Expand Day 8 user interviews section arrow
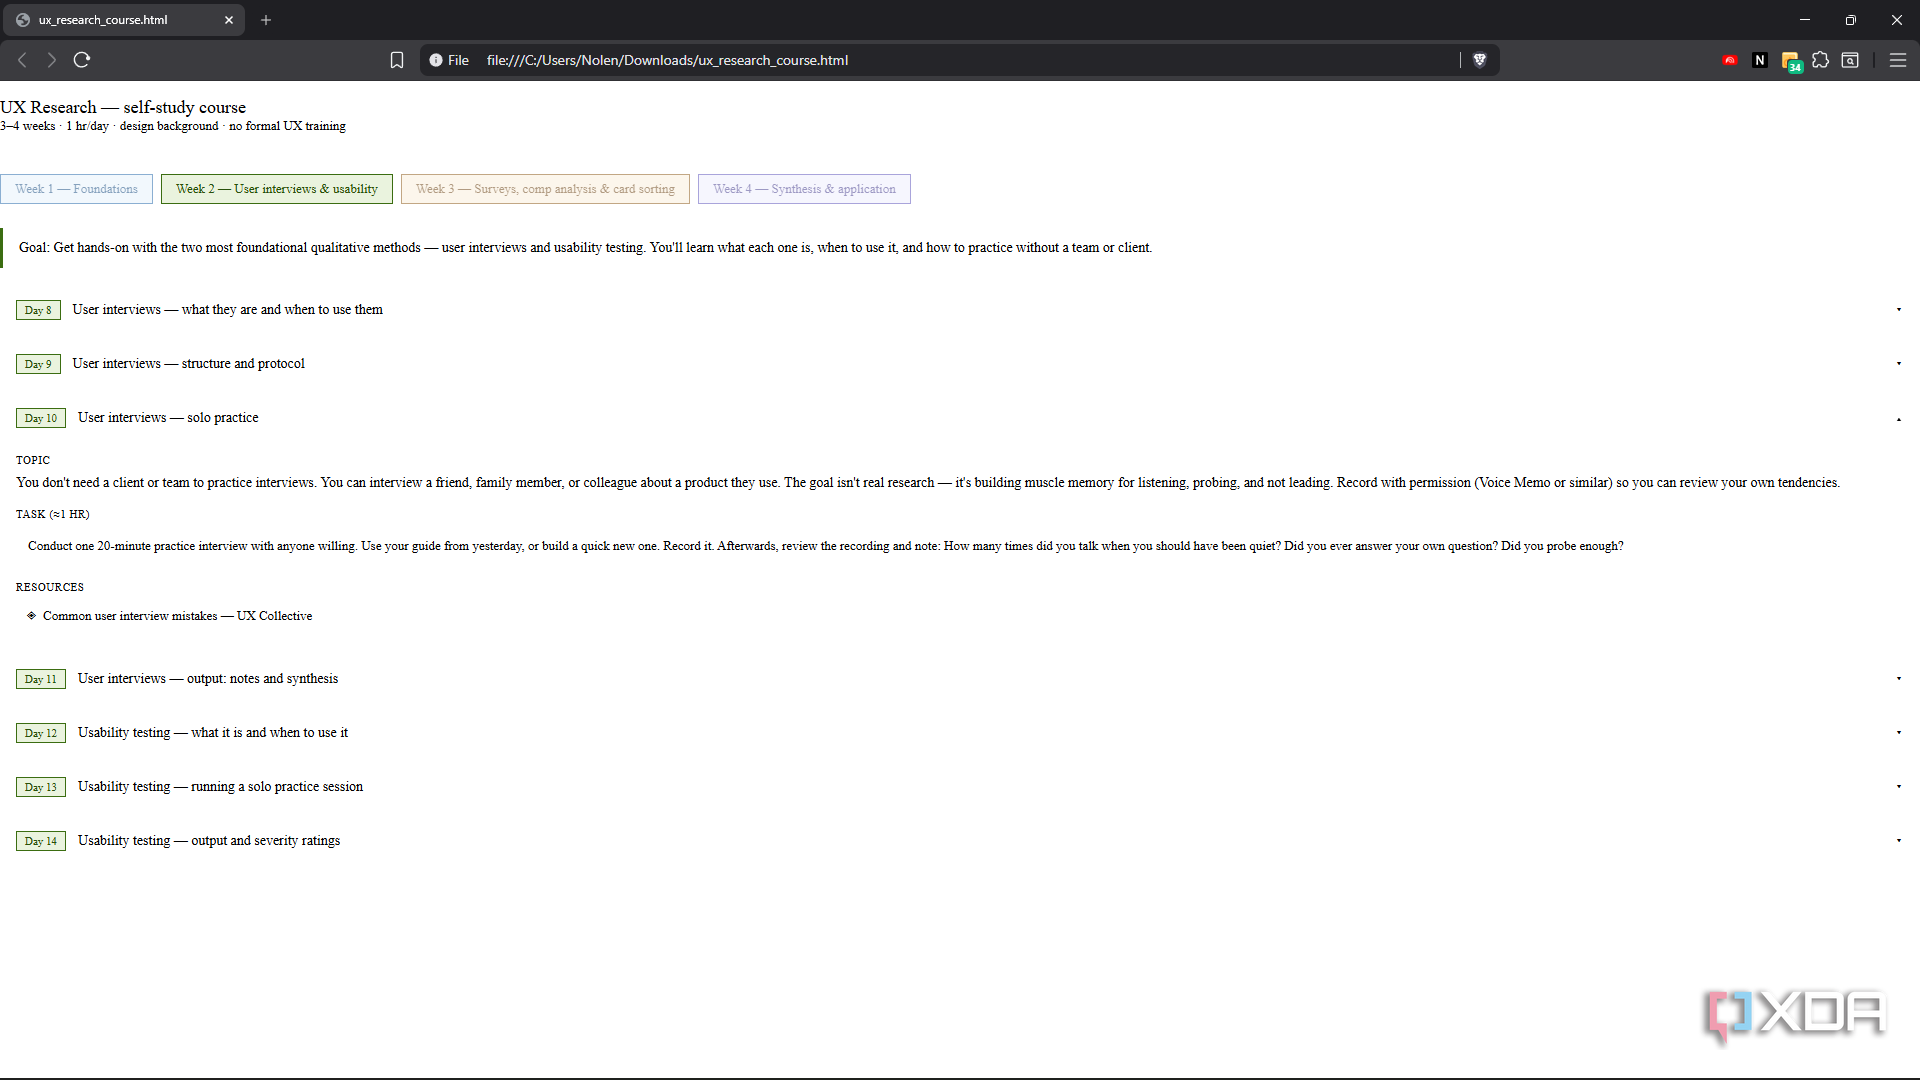This screenshot has width=1920, height=1080. point(1899,310)
